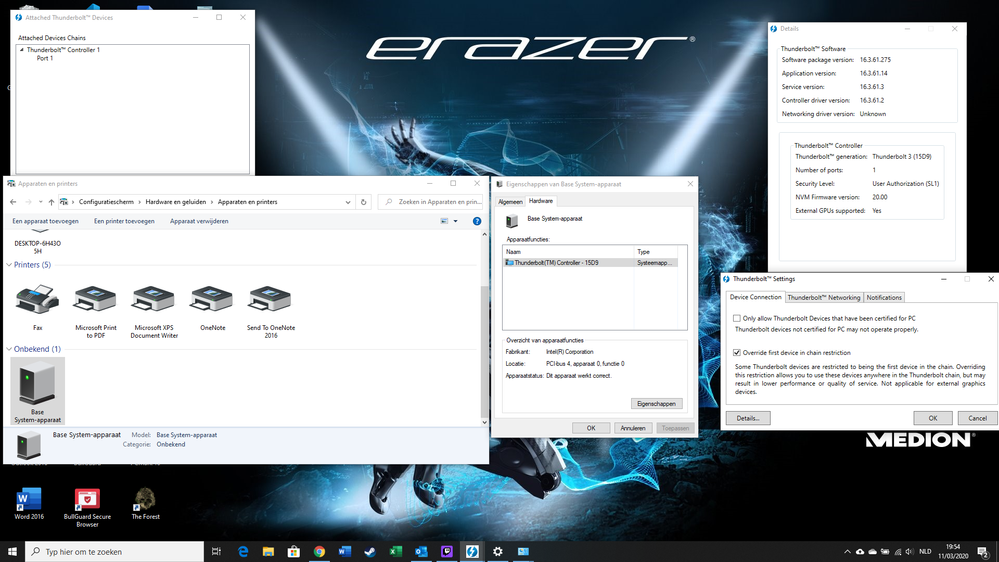
Task: Open BullGuard Secure Browser desktop shortcut
Action: [x=87, y=500]
